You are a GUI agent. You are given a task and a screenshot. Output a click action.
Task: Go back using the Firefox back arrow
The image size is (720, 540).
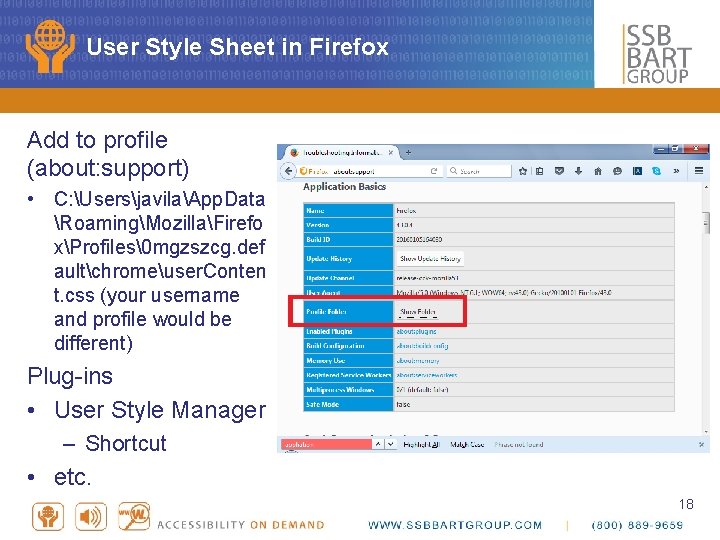[x=288, y=171]
